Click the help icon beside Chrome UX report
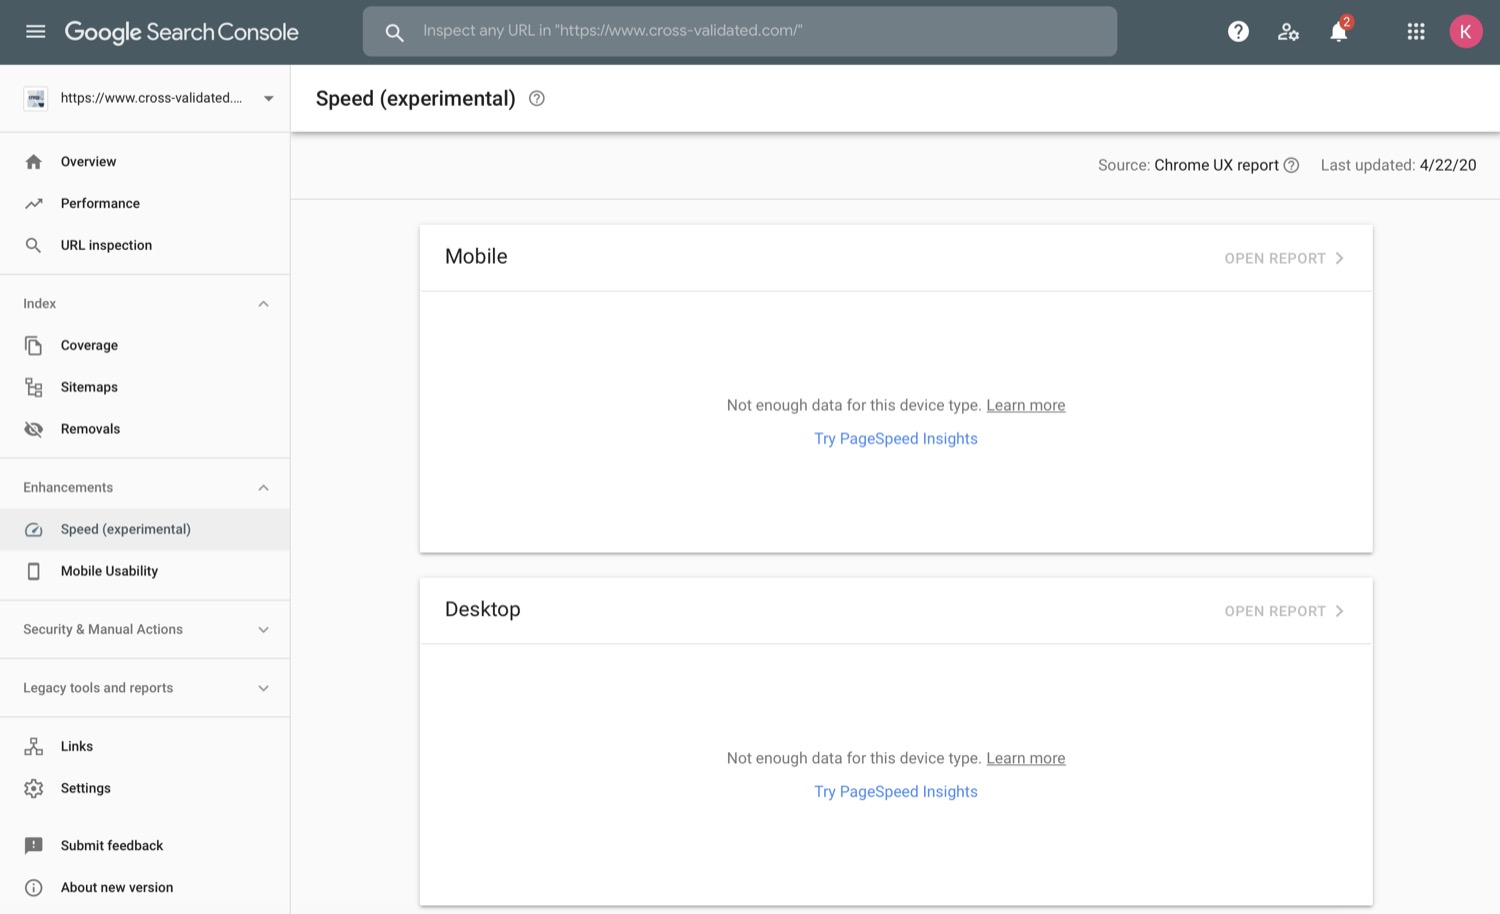The width and height of the screenshot is (1500, 914). click(x=1291, y=165)
